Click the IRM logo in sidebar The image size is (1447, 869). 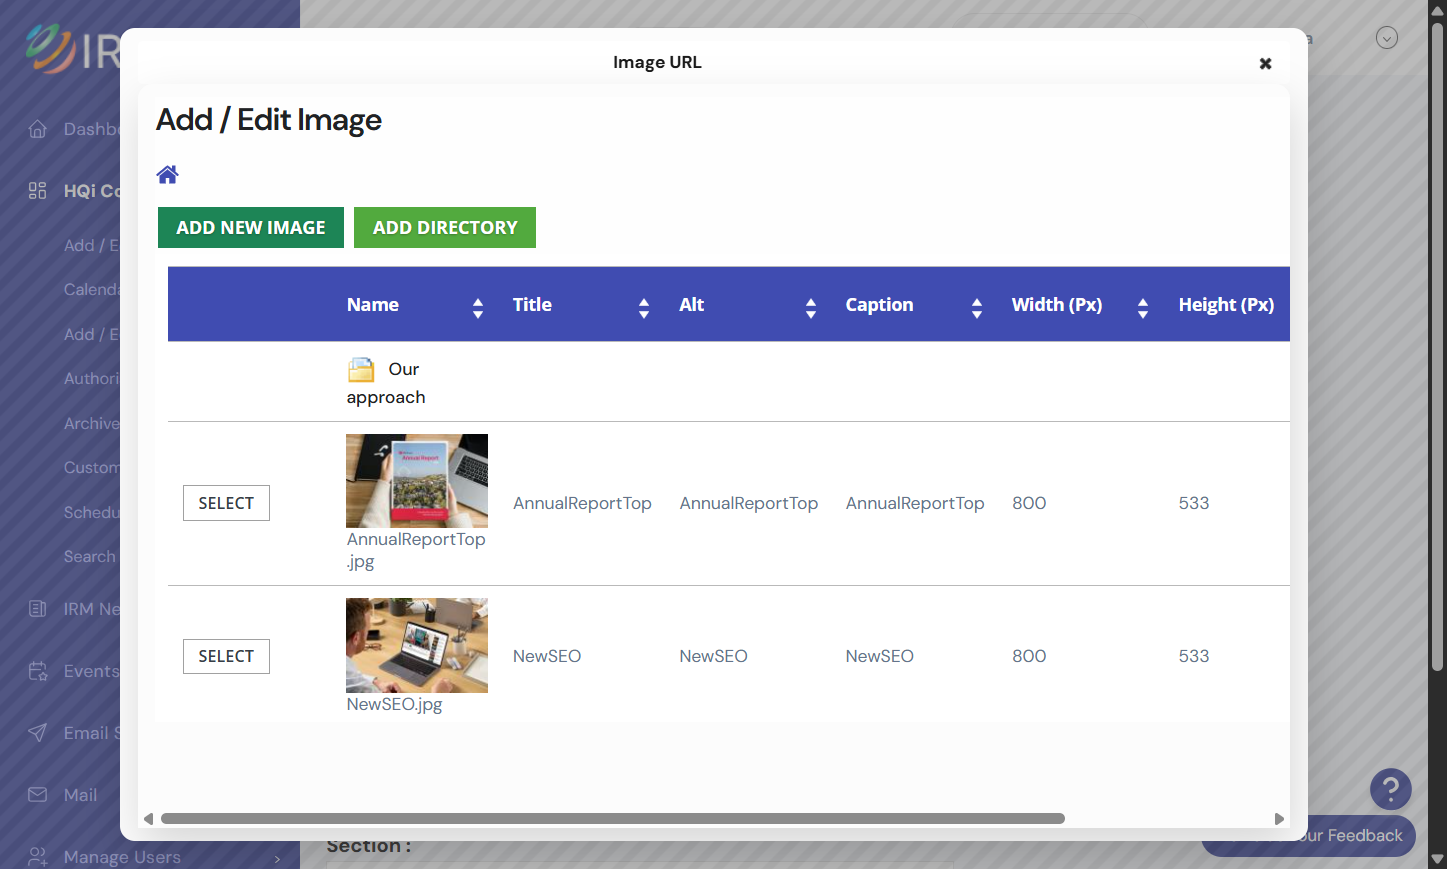pyautogui.click(x=72, y=50)
